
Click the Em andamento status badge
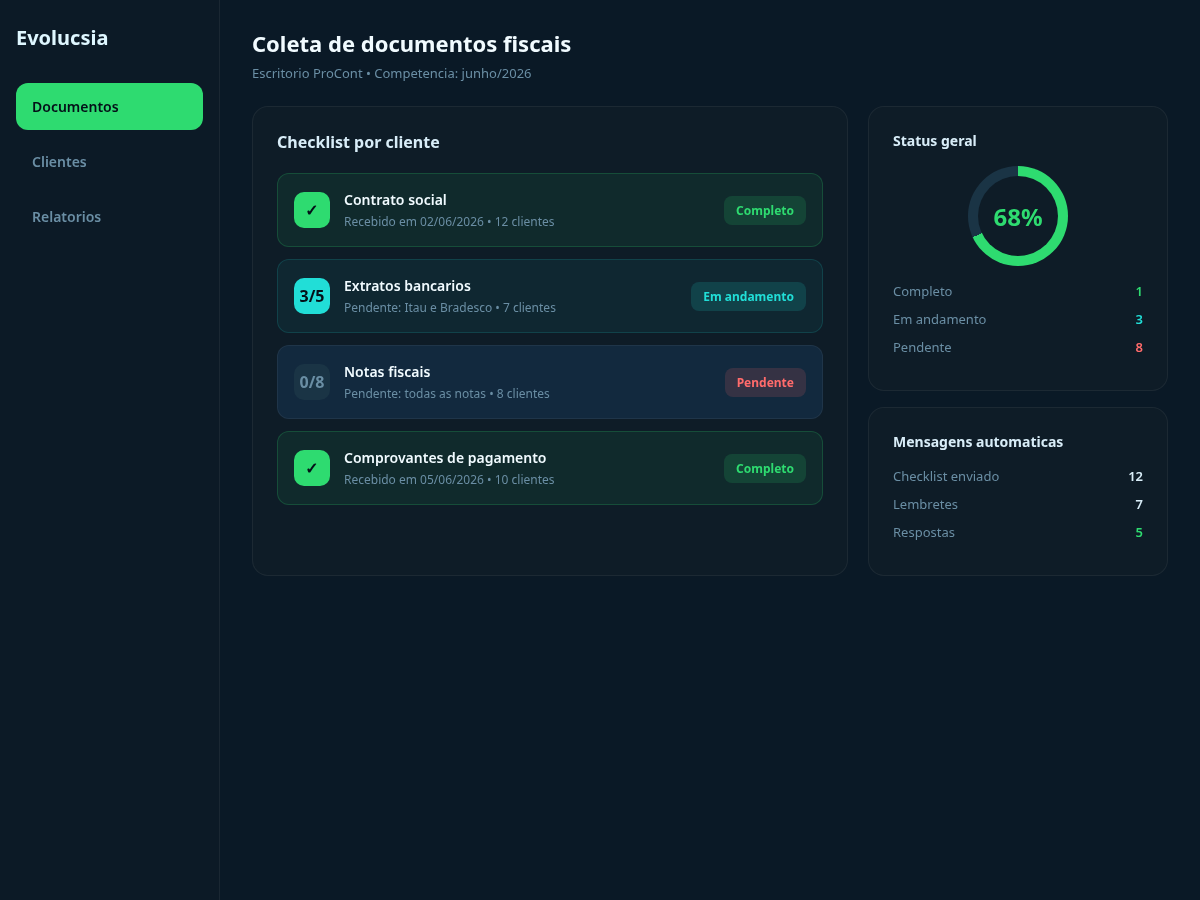click(748, 297)
